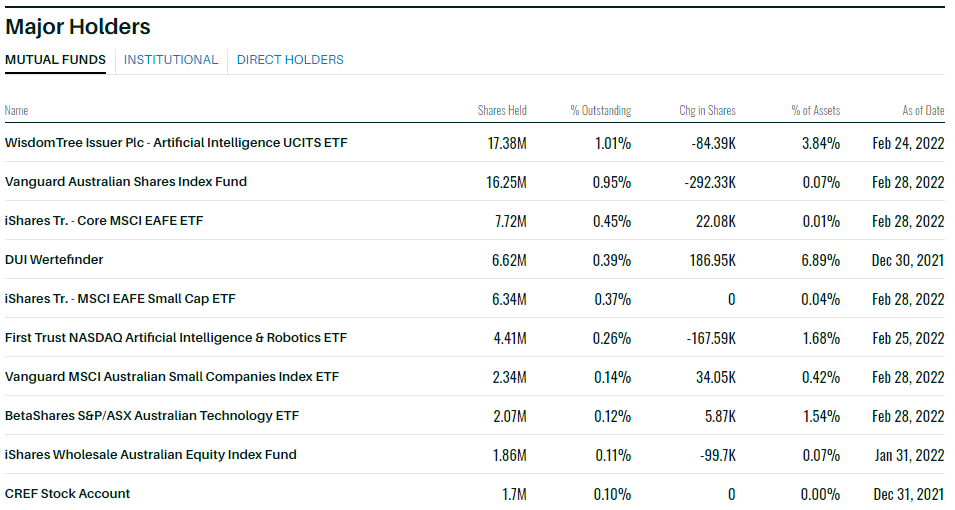Click iShares Wholesale Australian Equity Index Fund
The image size is (955, 510).
[151, 455]
